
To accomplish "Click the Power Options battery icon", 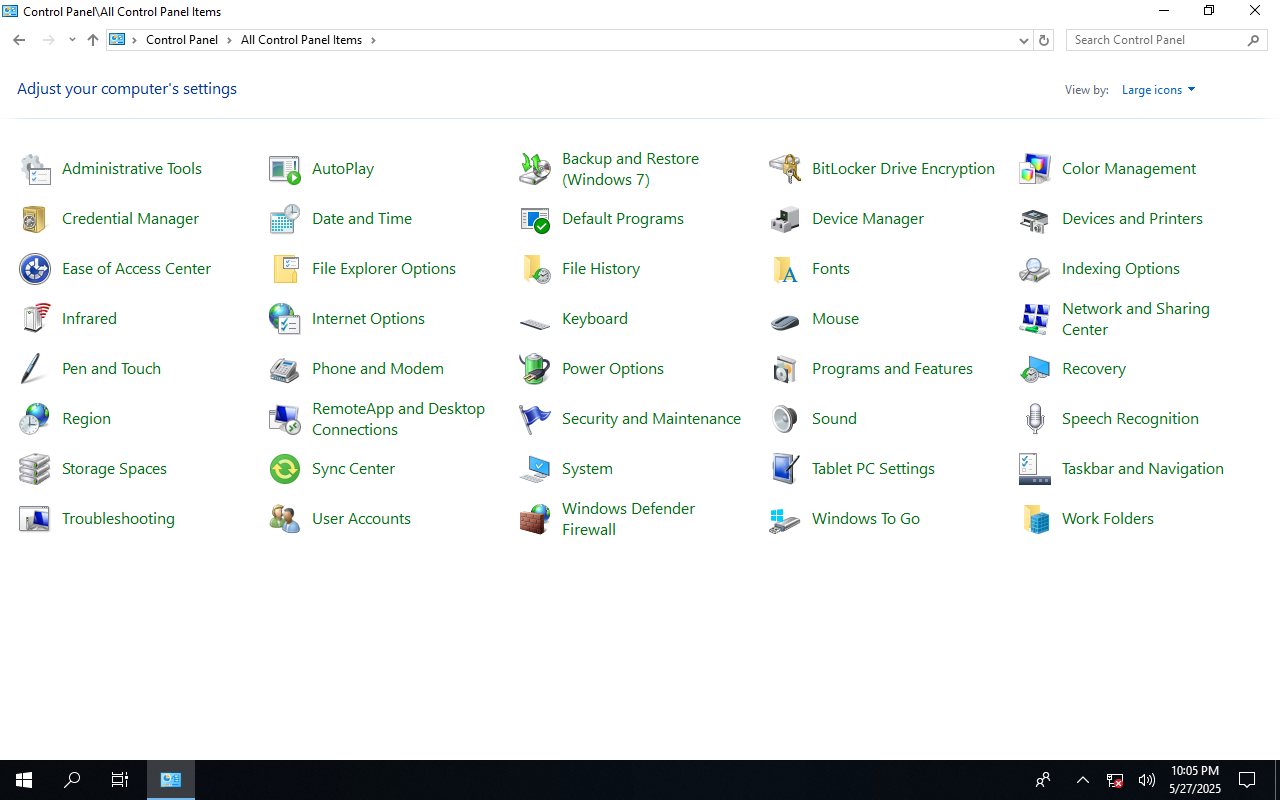I will [535, 369].
